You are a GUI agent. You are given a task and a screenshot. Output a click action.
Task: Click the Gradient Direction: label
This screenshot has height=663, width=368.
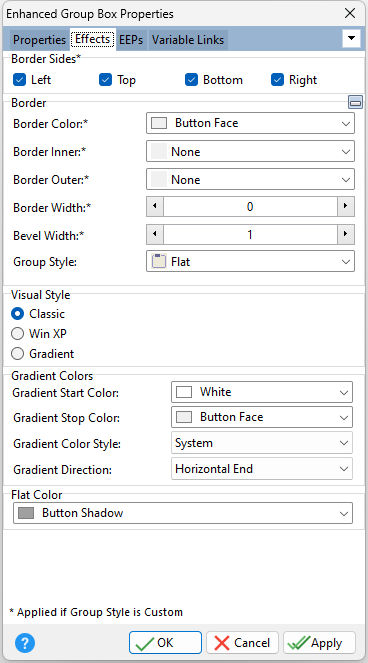coord(62,469)
